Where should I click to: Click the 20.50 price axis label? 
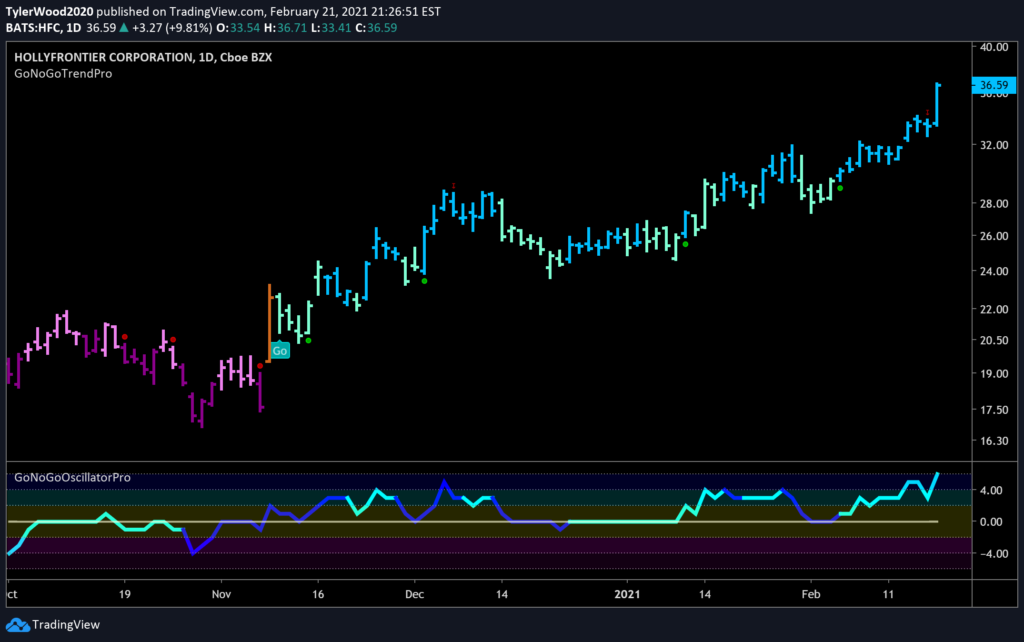994,340
